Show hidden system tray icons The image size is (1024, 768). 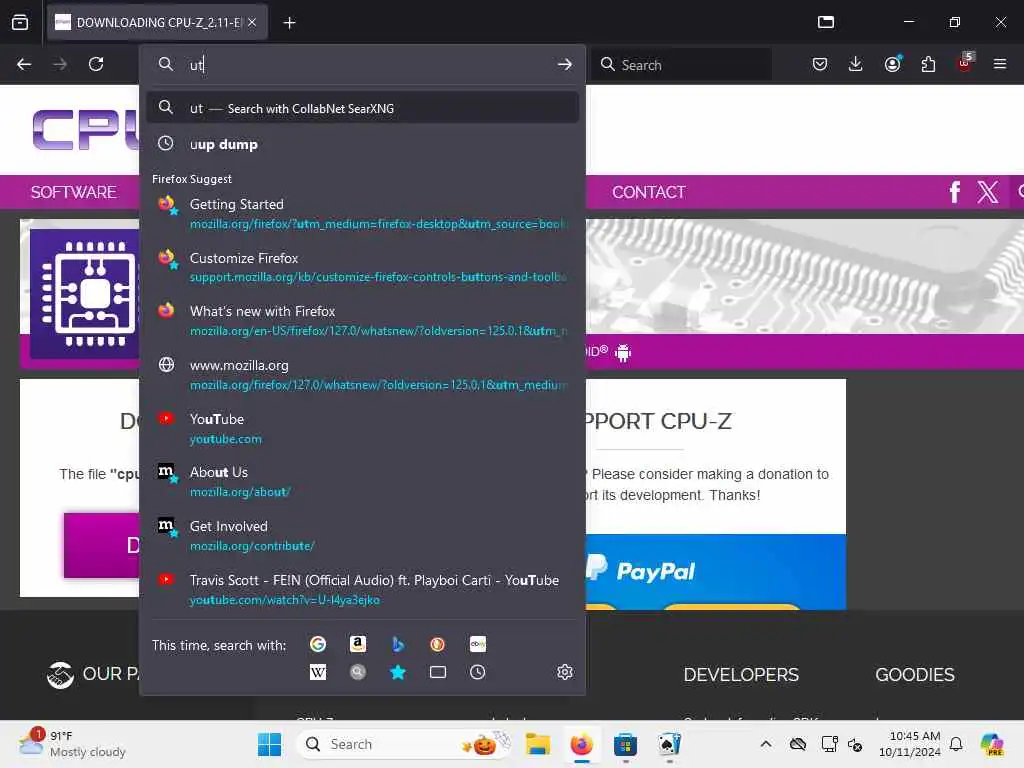coord(766,744)
